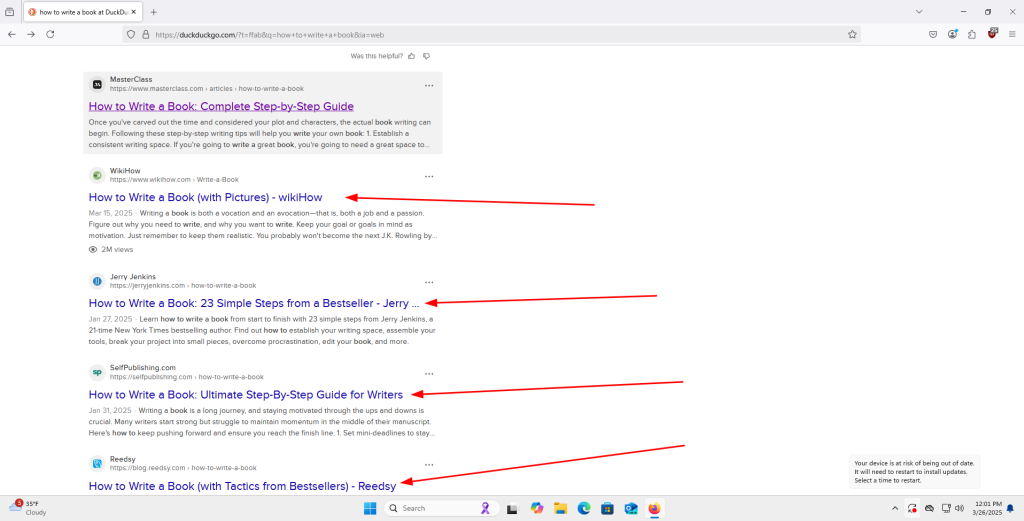The height and width of the screenshot is (521, 1024).
Task: Click the Reedsy favicon icon
Action: (97, 464)
